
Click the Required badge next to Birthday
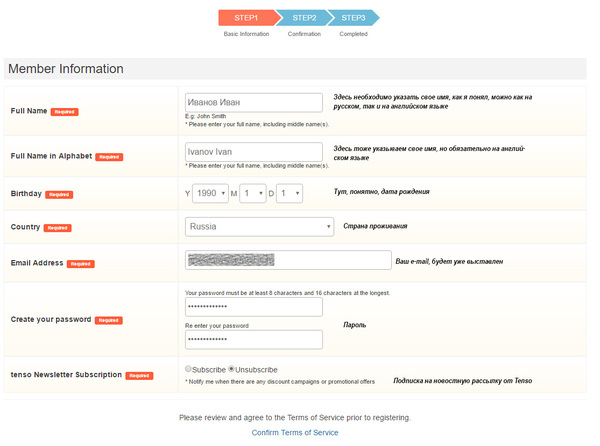tap(59, 194)
